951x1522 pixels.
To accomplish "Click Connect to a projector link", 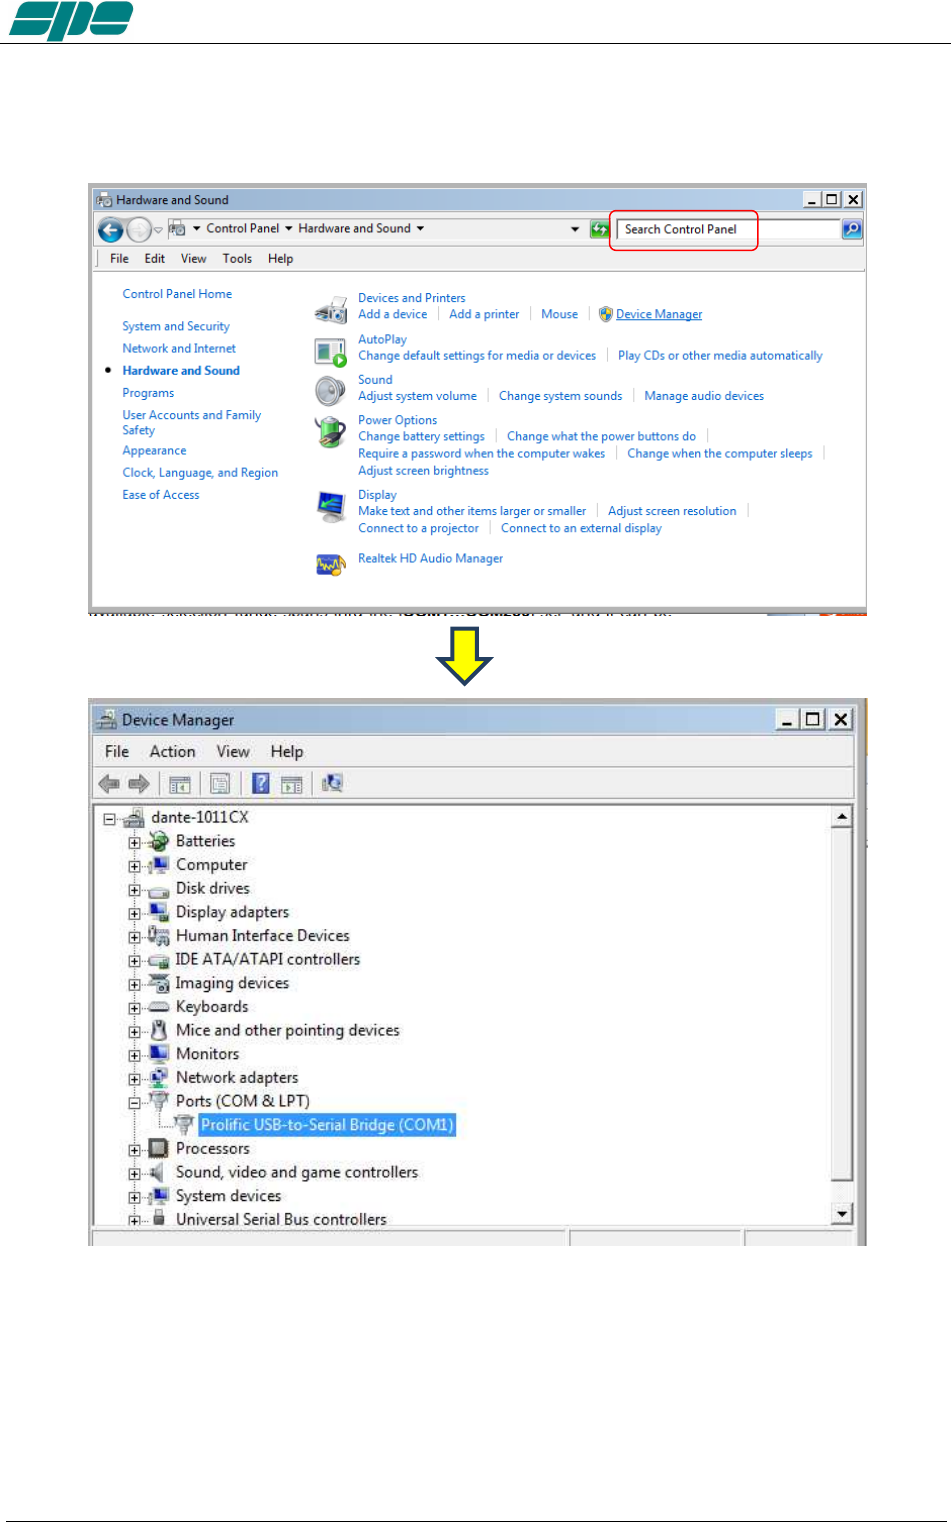I will tap(418, 528).
